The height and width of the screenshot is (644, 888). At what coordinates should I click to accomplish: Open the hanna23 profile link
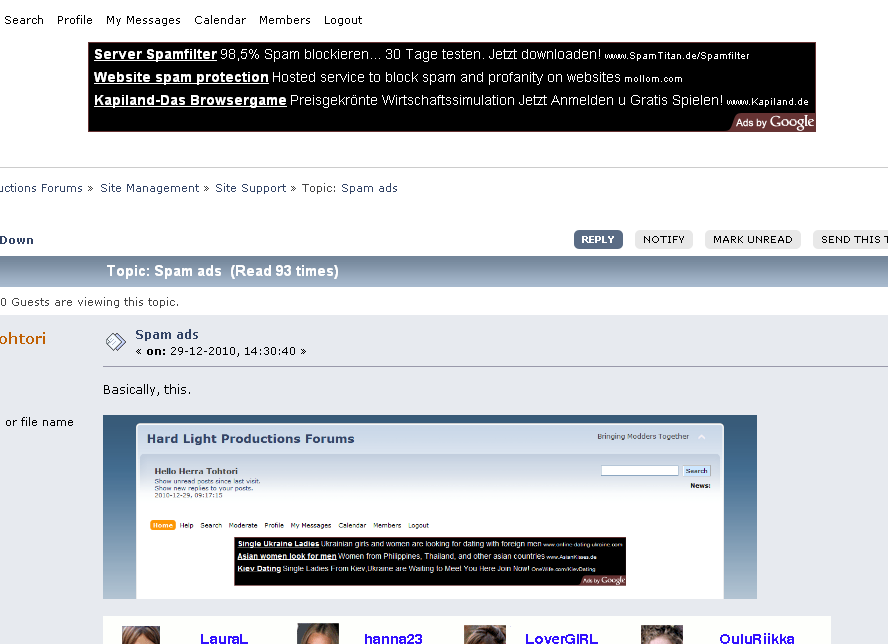[x=393, y=638]
